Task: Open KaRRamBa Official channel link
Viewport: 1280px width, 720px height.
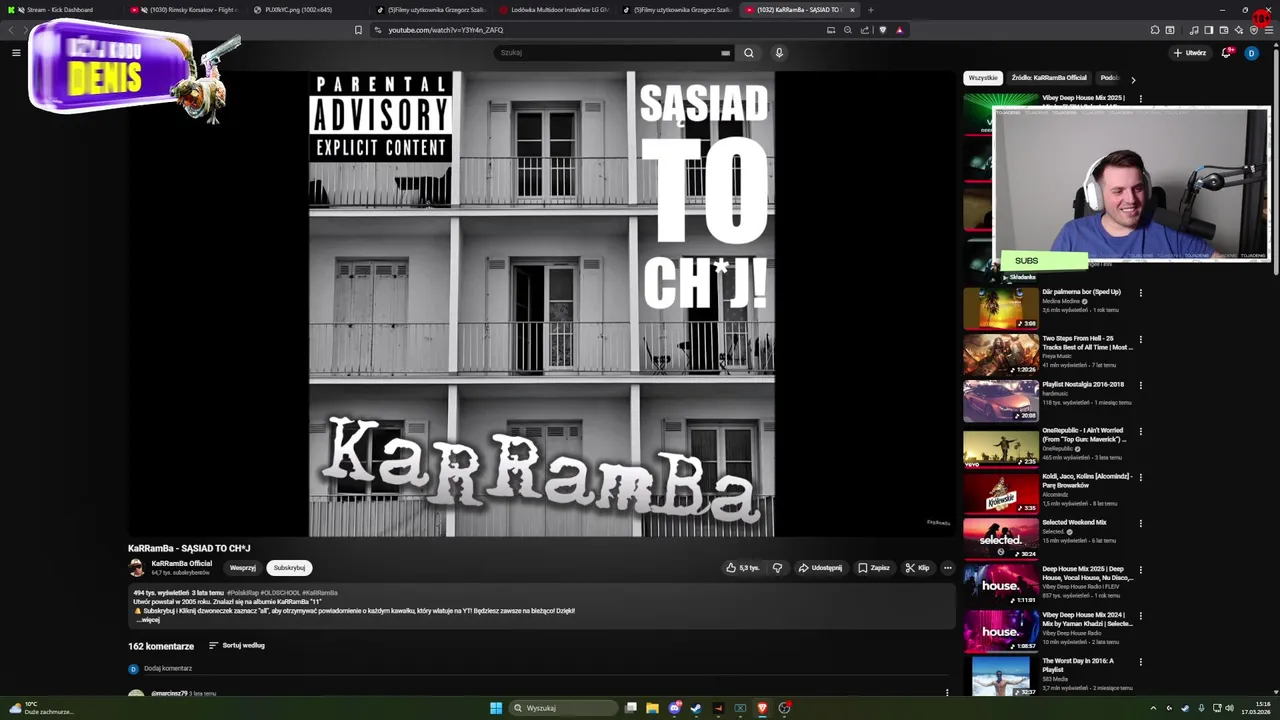Action: click(181, 564)
